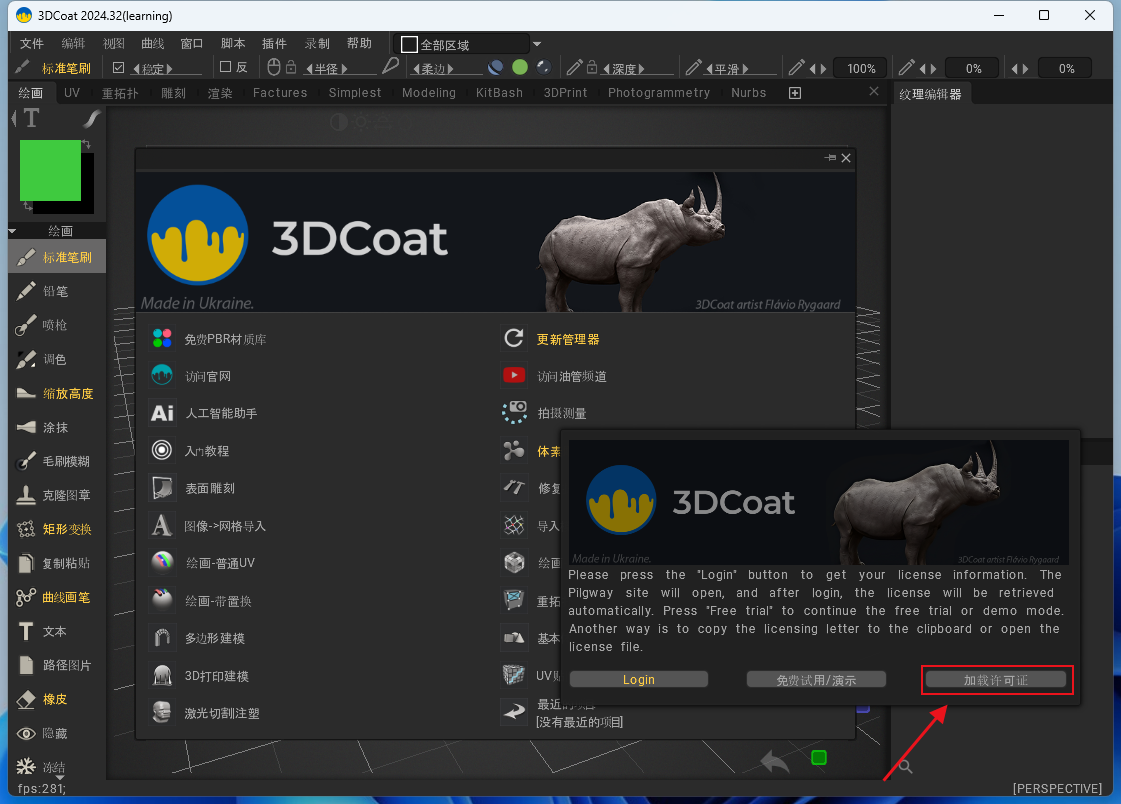Toggle the depth lock icon beside 深度
The height and width of the screenshot is (804, 1121).
pyautogui.click(x=592, y=67)
